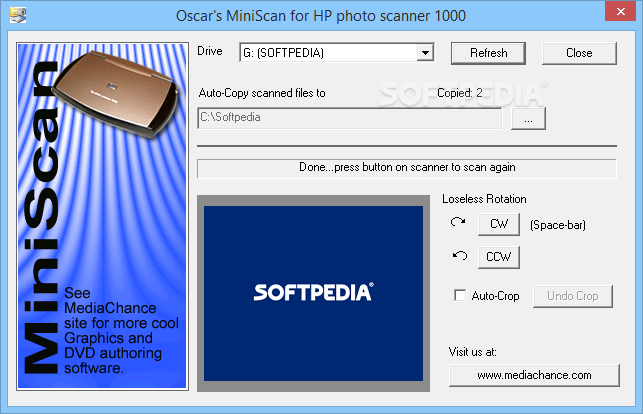This screenshot has width=643, height=414.
Task: Close the window with the red X
Action: pyautogui.click(x=620, y=11)
